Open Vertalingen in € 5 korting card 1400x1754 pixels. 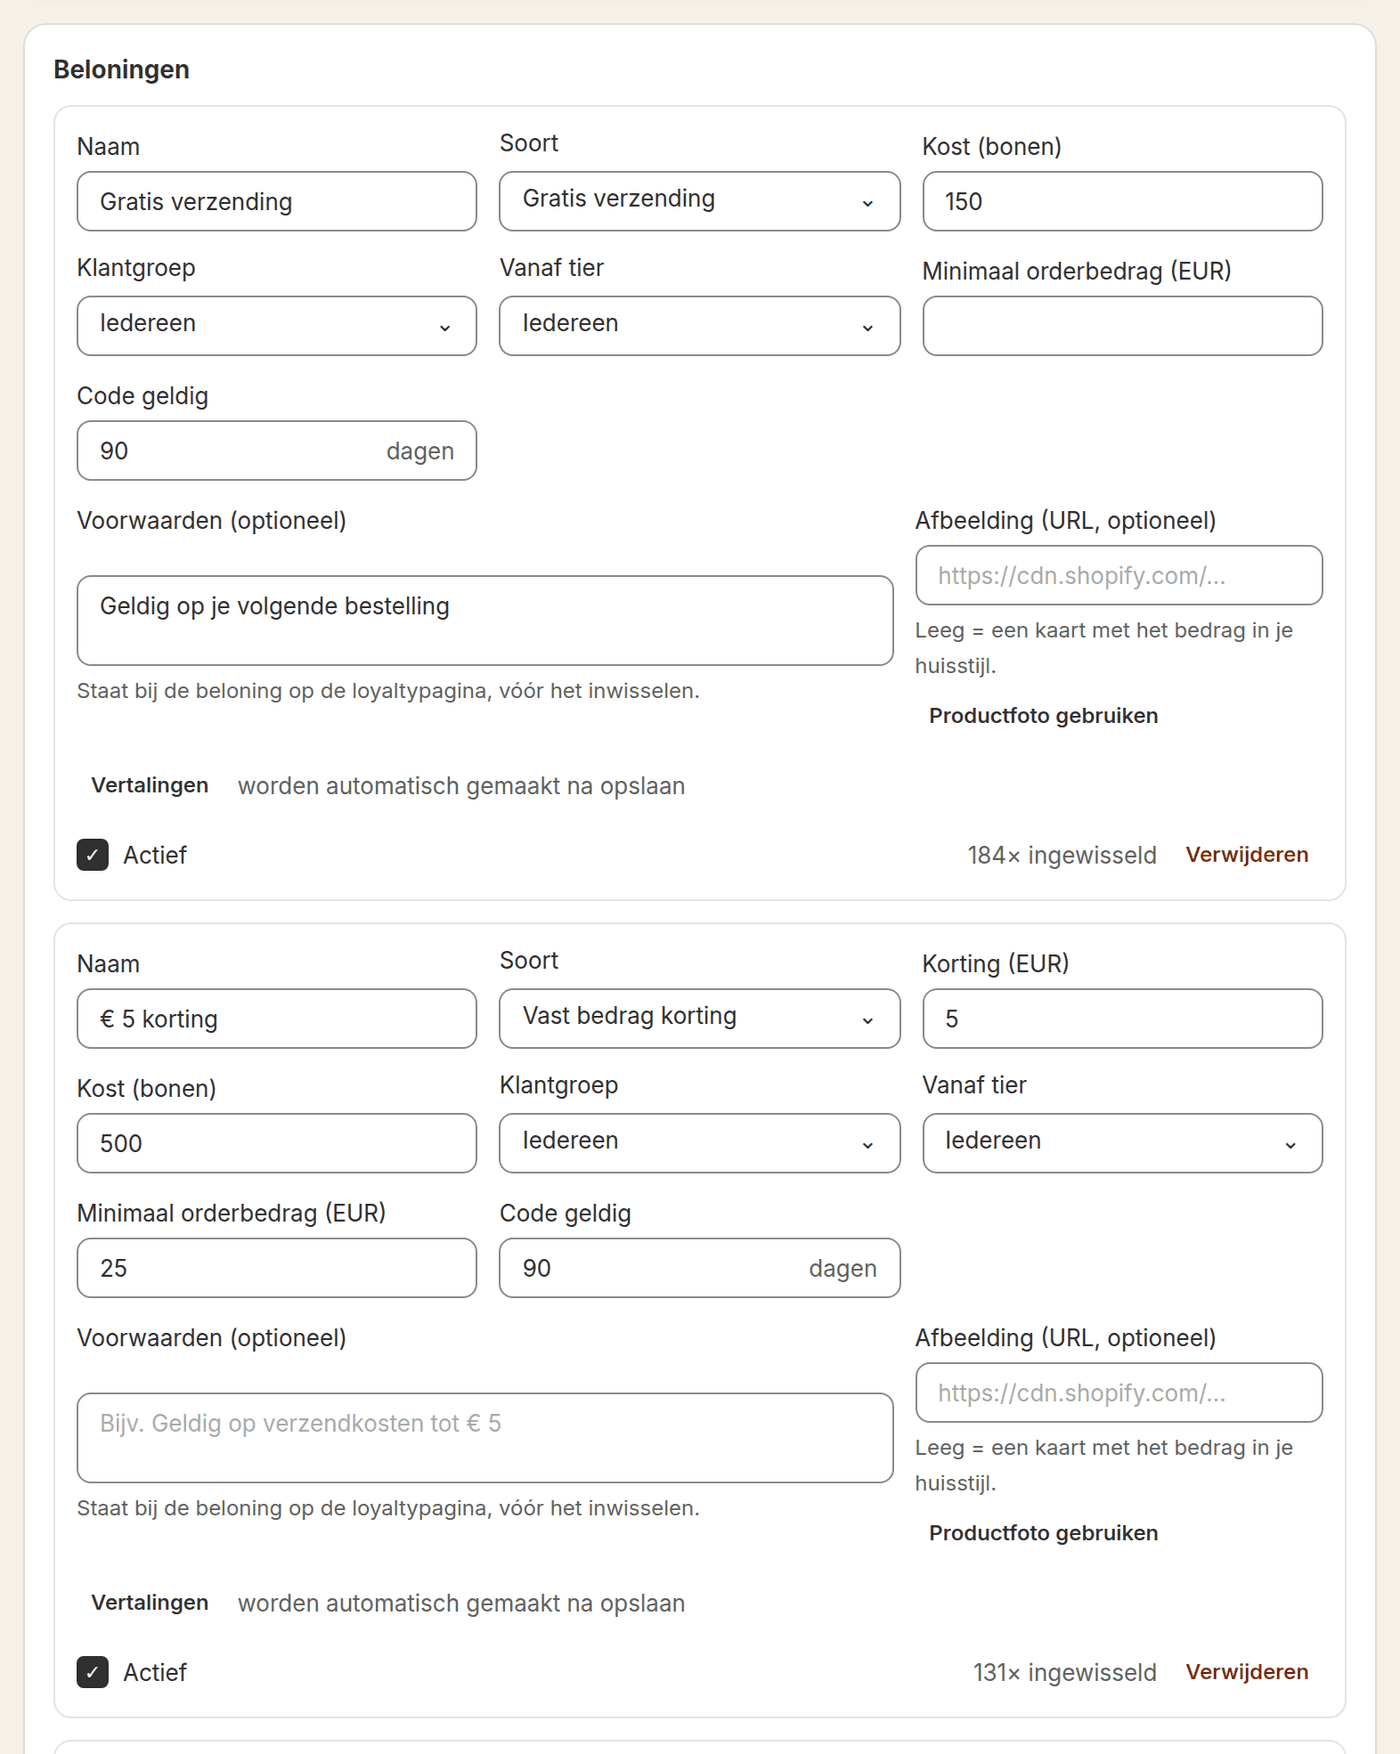click(x=150, y=1603)
